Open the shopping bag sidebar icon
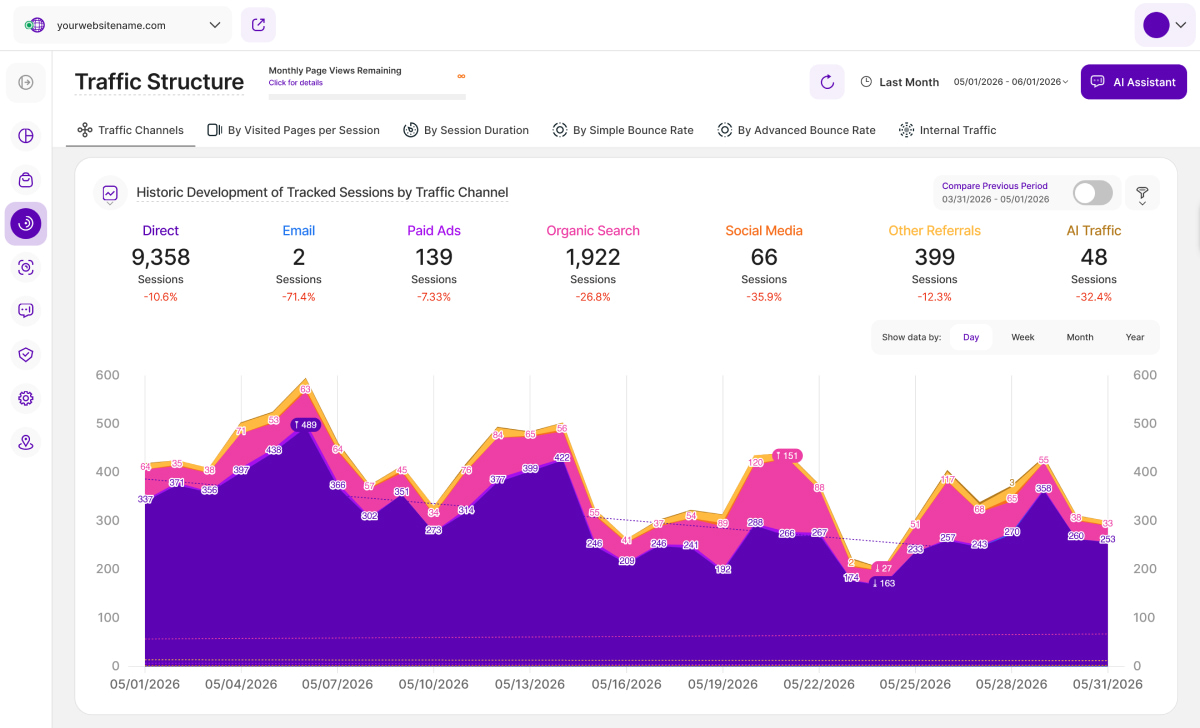The image size is (1200, 728). (x=26, y=180)
